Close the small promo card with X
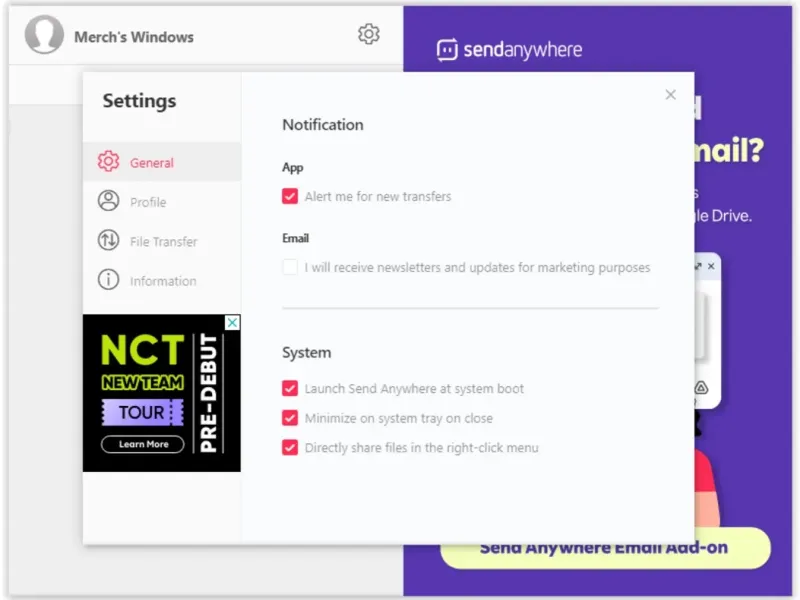Viewport: 800px width, 600px height. pyautogui.click(x=711, y=266)
